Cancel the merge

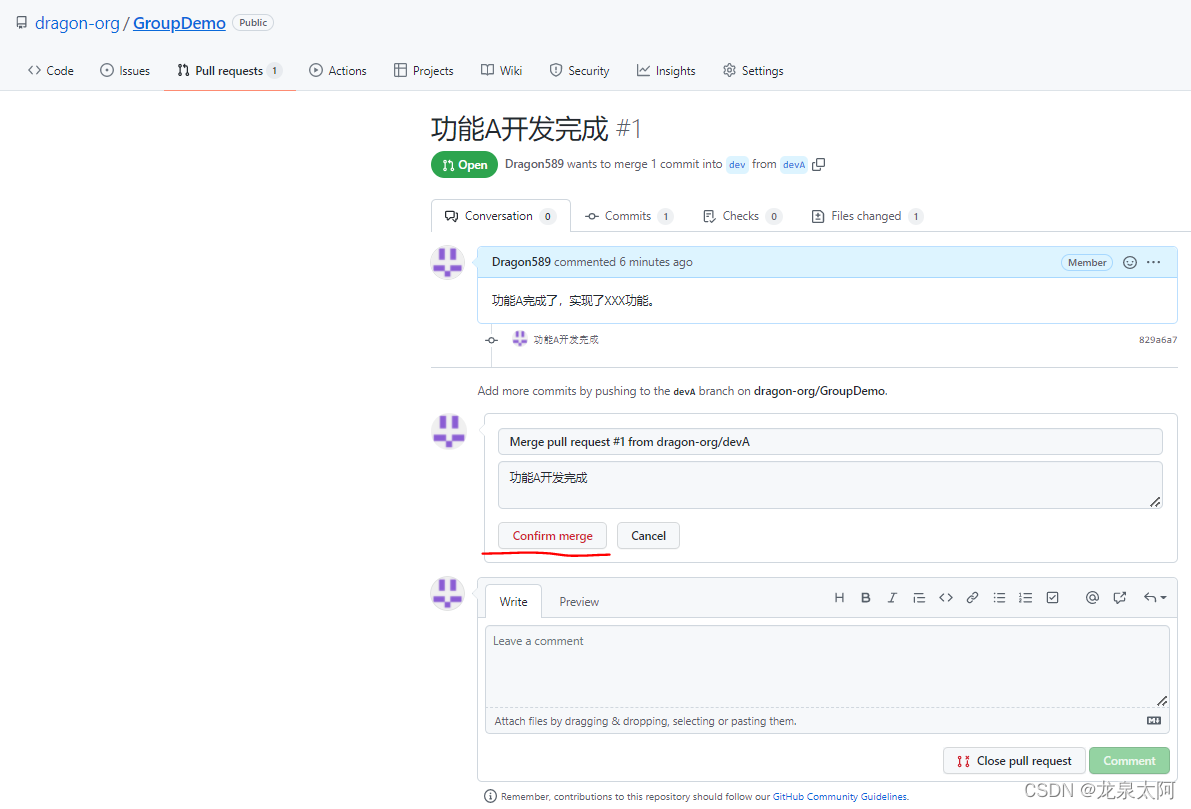coord(648,536)
